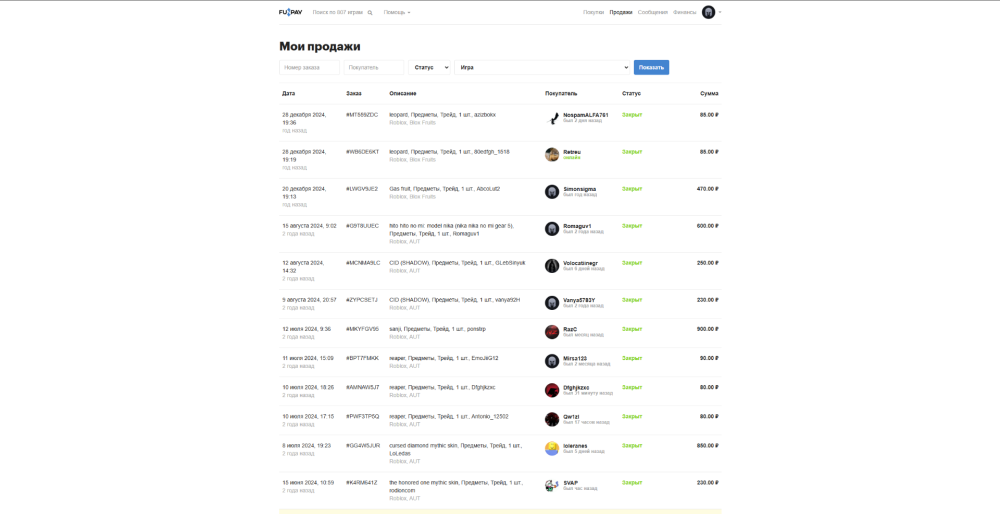Open RazC buyer avatar

(x=552, y=332)
